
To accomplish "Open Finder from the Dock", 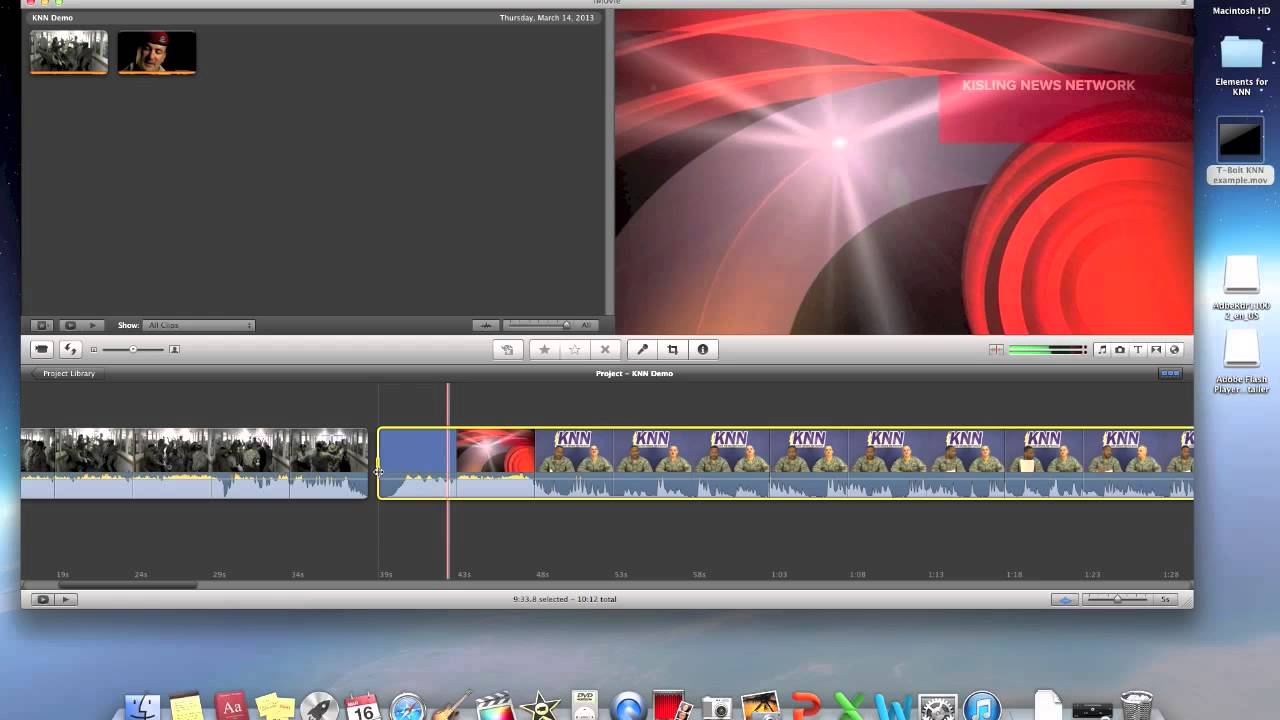I will pyautogui.click(x=142, y=706).
